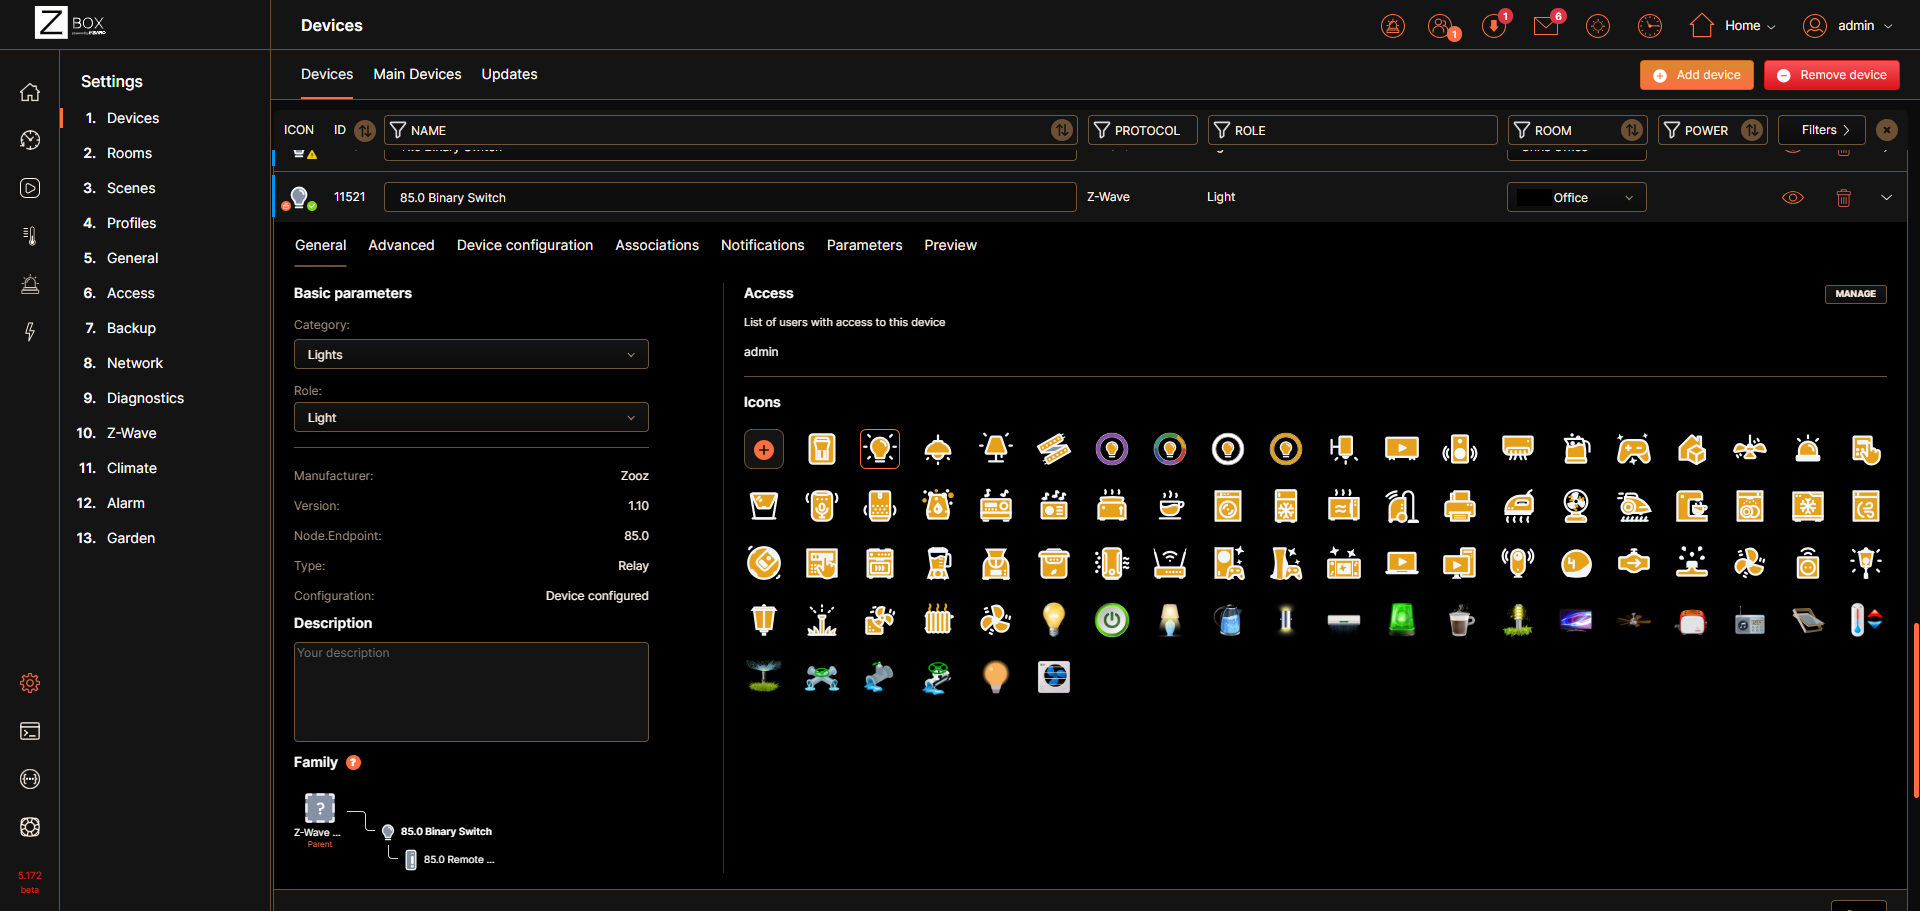The width and height of the screenshot is (1920, 911).
Task: Open the admin user menu
Action: click(1848, 26)
